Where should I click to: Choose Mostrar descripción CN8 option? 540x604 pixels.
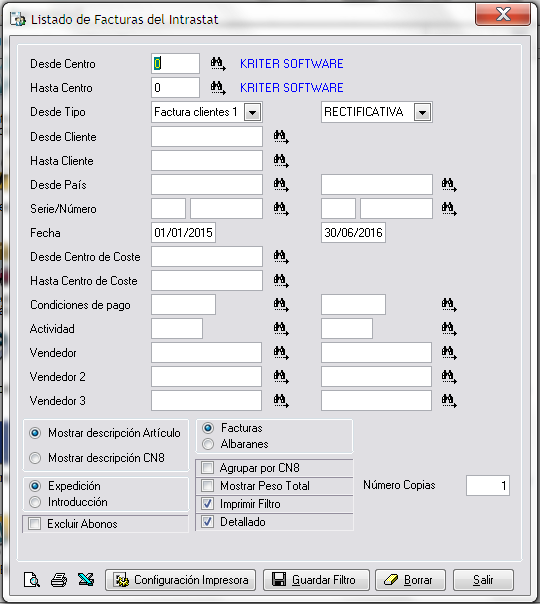35,458
